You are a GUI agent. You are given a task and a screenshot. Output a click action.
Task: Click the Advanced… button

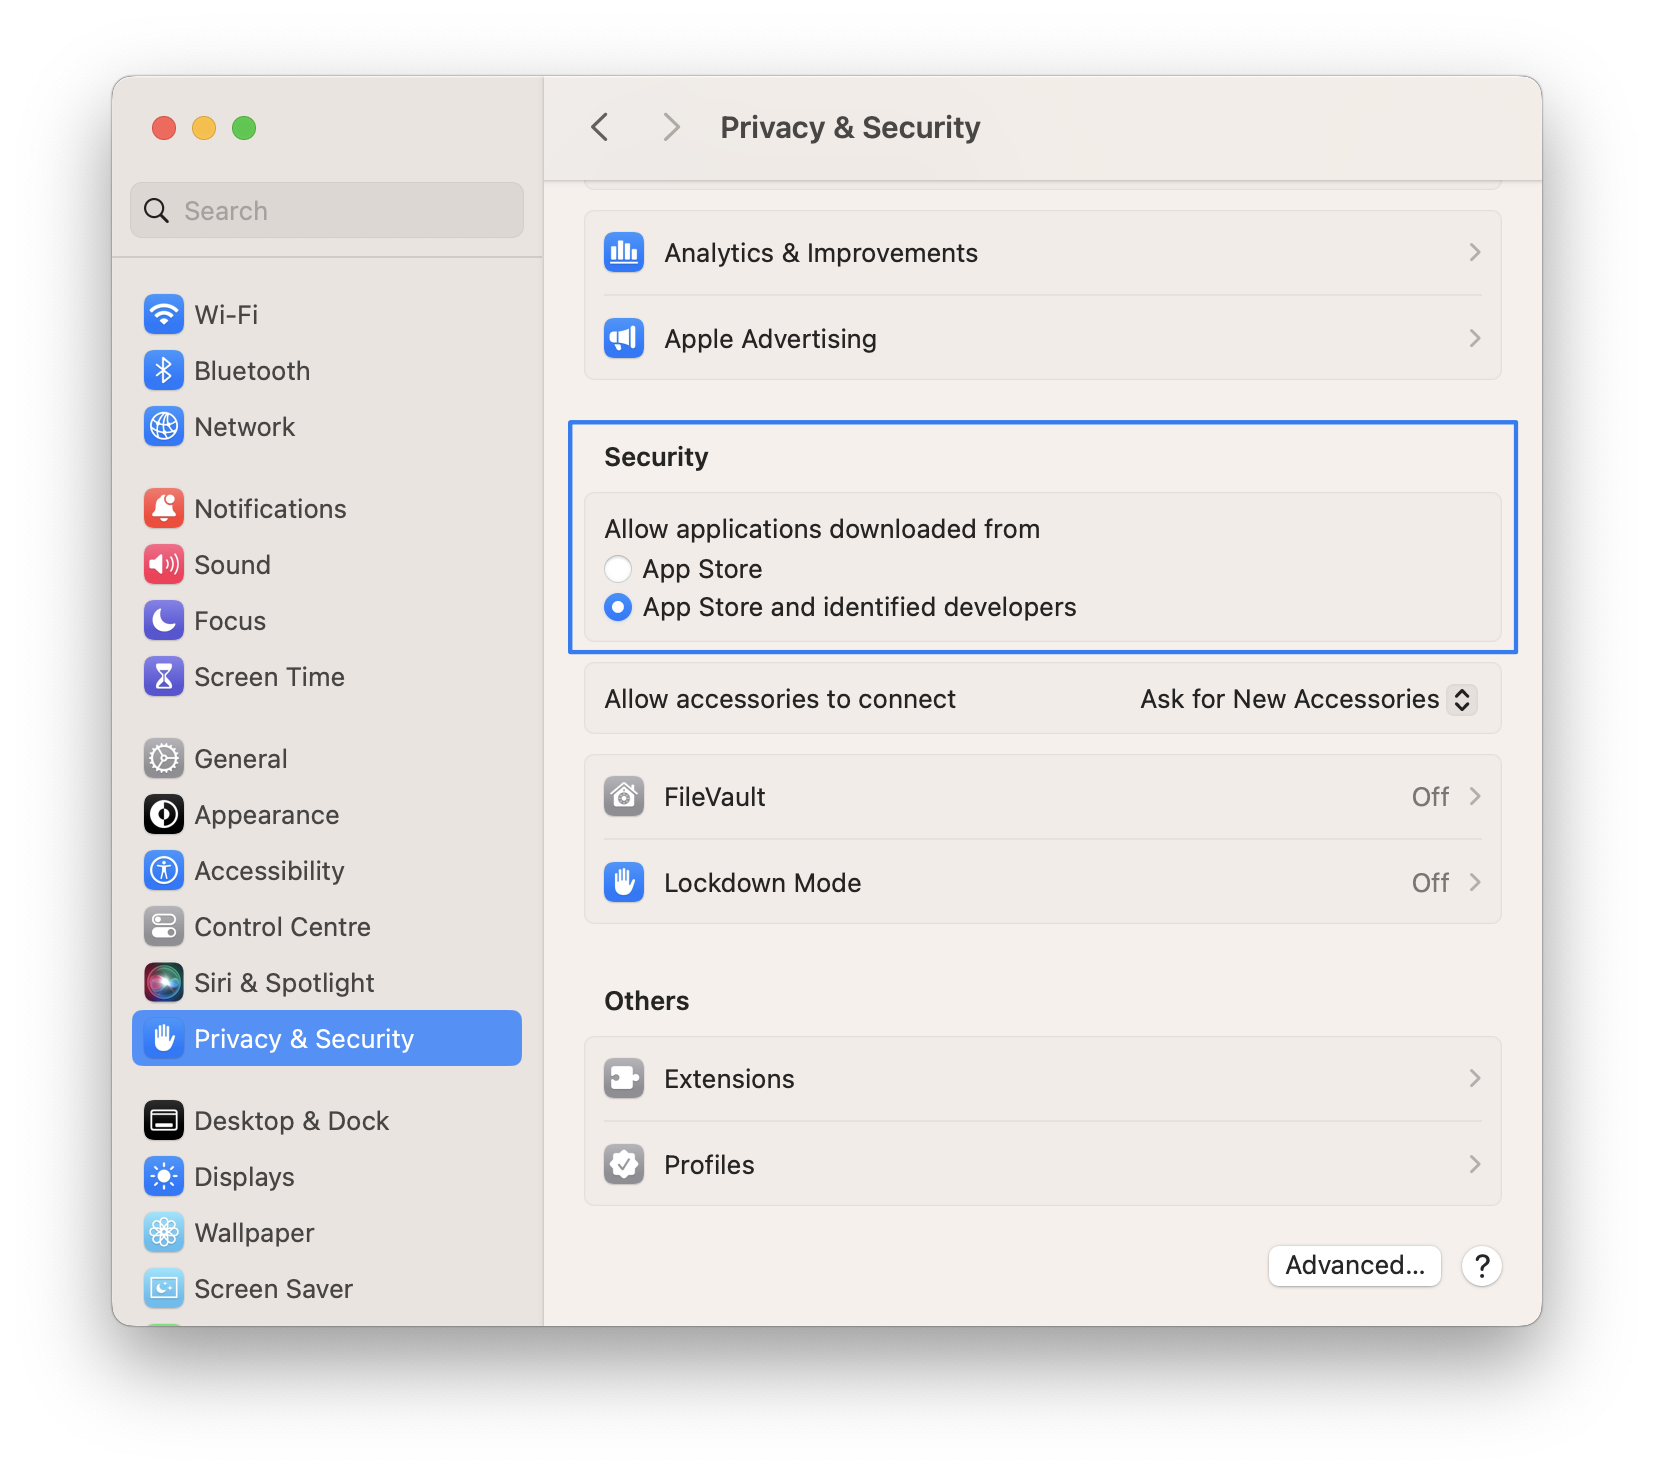tap(1355, 1265)
